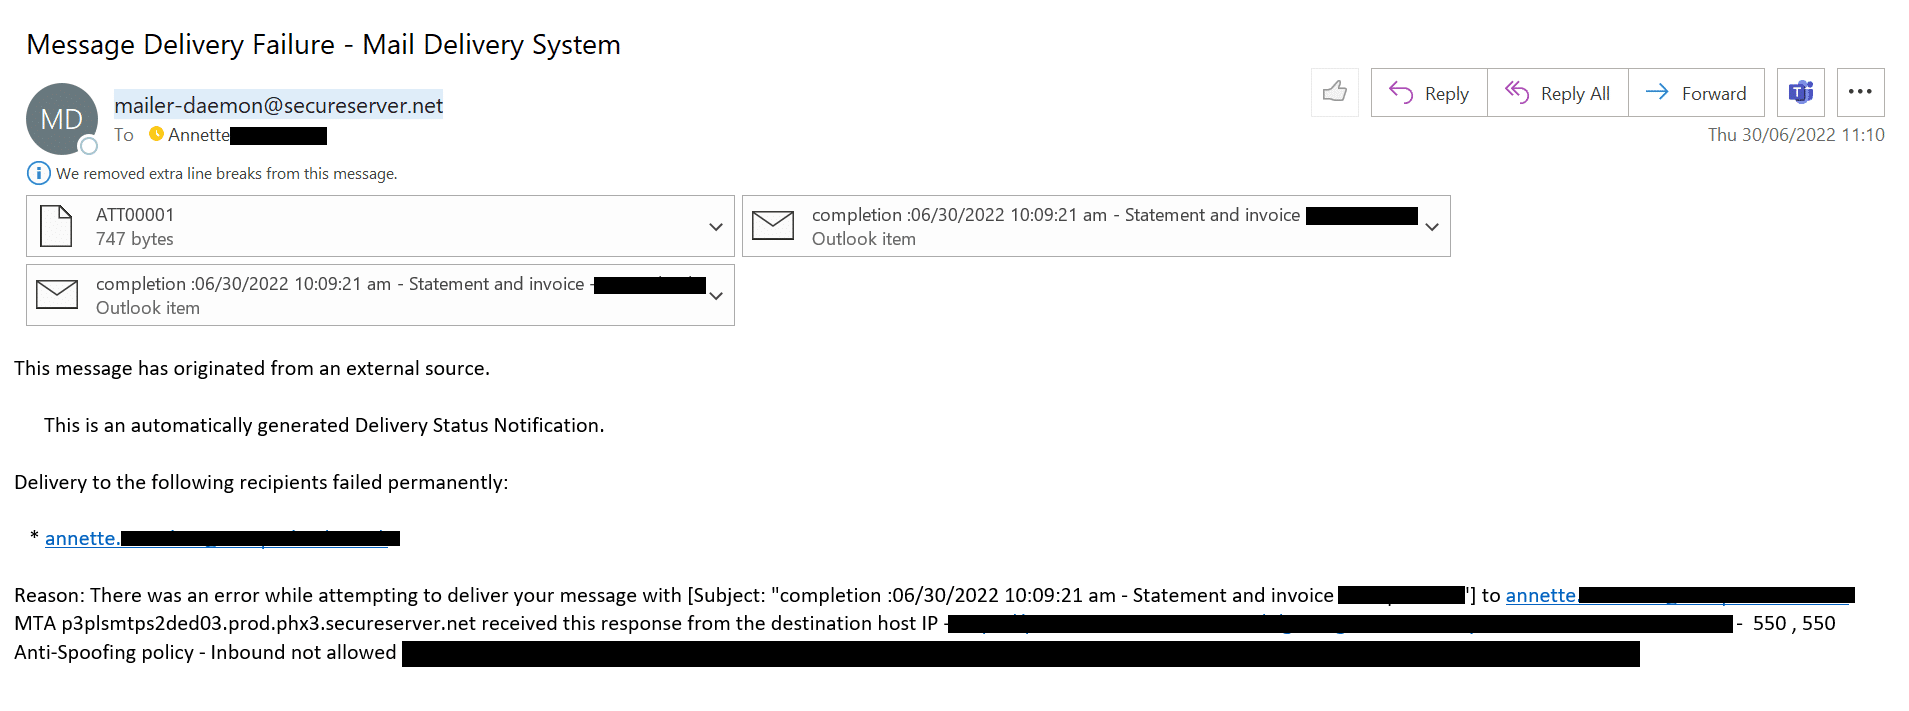Click Reply All button
The height and width of the screenshot is (711, 1909).
tap(1558, 93)
